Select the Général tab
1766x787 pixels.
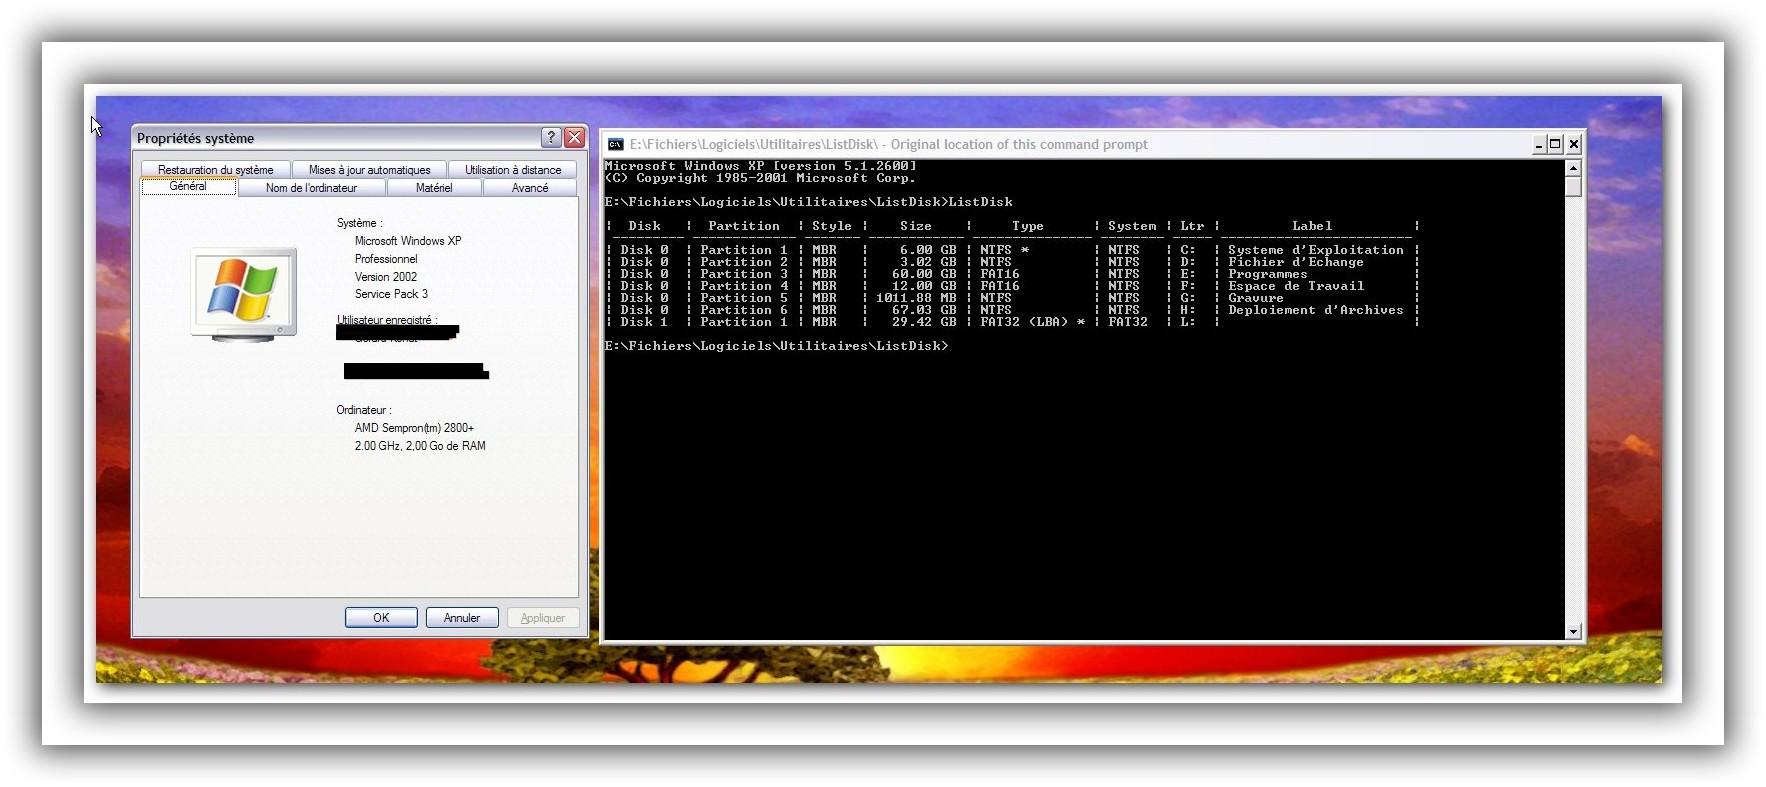(188, 187)
